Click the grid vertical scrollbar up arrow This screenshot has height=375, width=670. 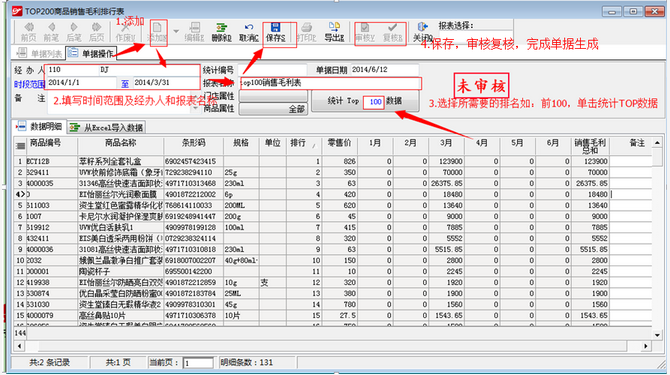(657, 143)
